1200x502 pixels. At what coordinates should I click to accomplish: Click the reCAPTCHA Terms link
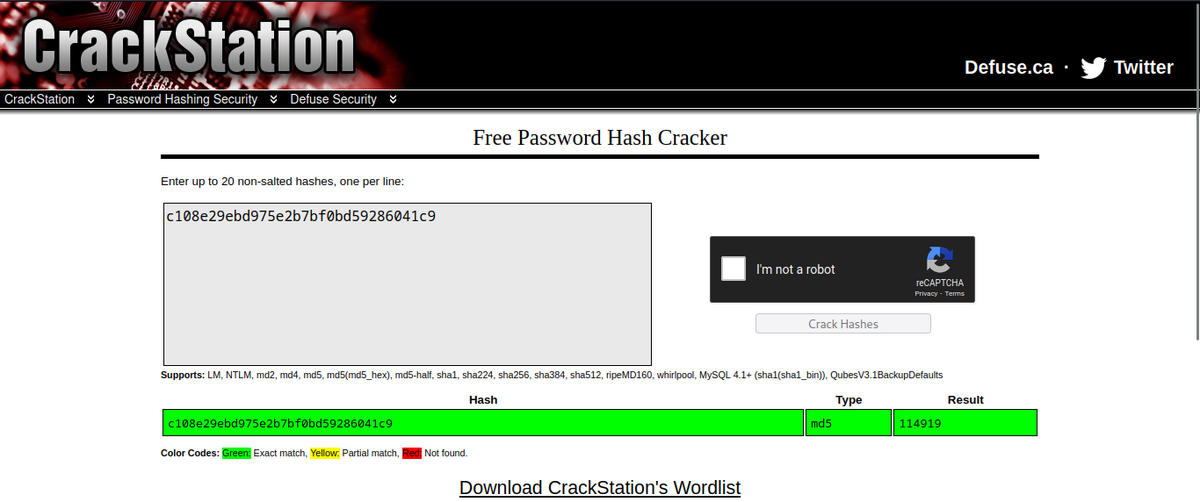click(955, 294)
